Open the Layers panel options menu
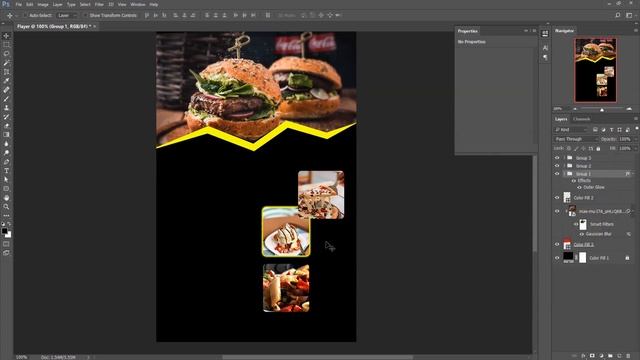The height and width of the screenshot is (360, 640). (636, 119)
